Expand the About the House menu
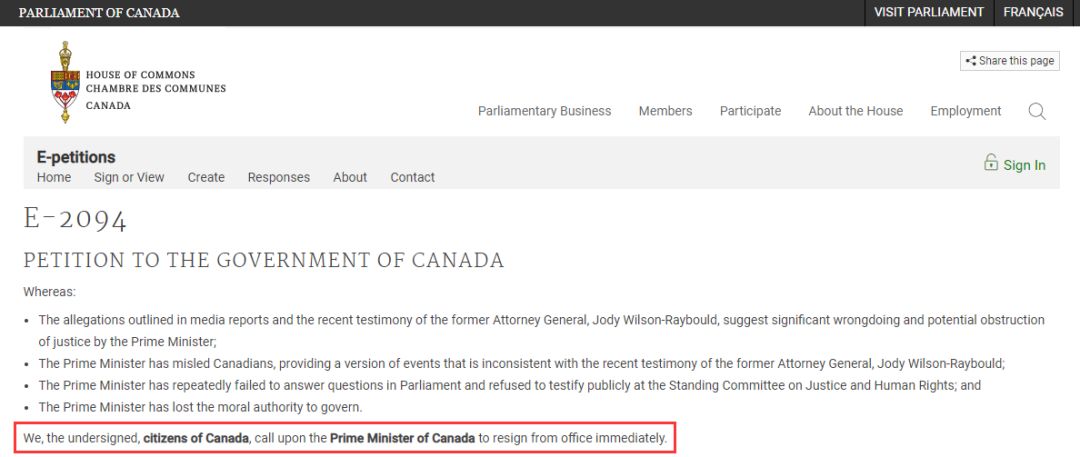1080x457 pixels. pyautogui.click(x=855, y=111)
